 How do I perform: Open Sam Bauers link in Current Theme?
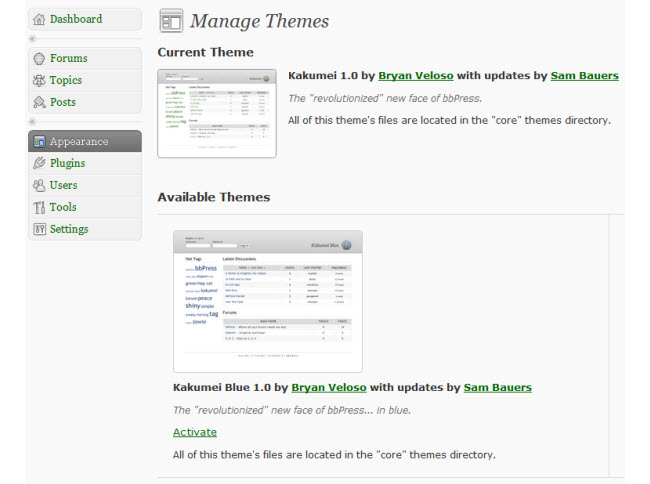pyautogui.click(x=585, y=76)
